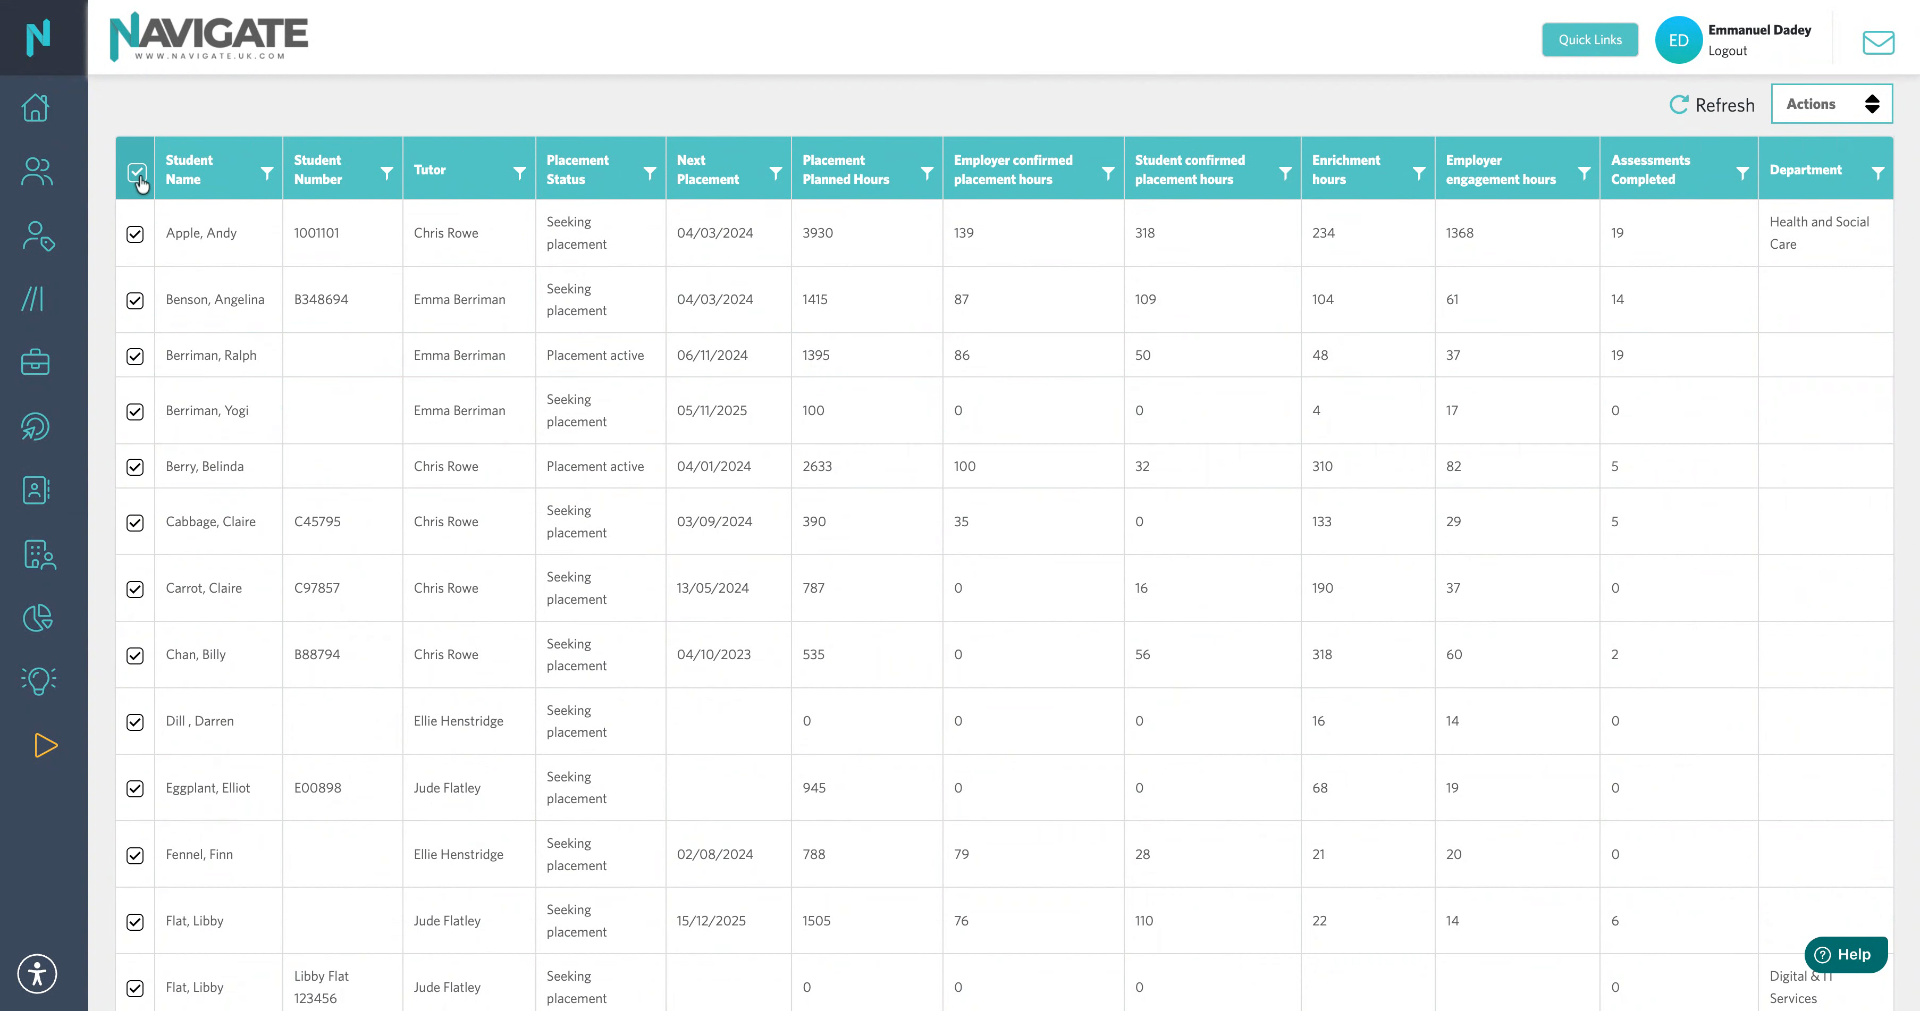Click student number 'B348694'
This screenshot has height=1011, width=1920.
coord(321,299)
